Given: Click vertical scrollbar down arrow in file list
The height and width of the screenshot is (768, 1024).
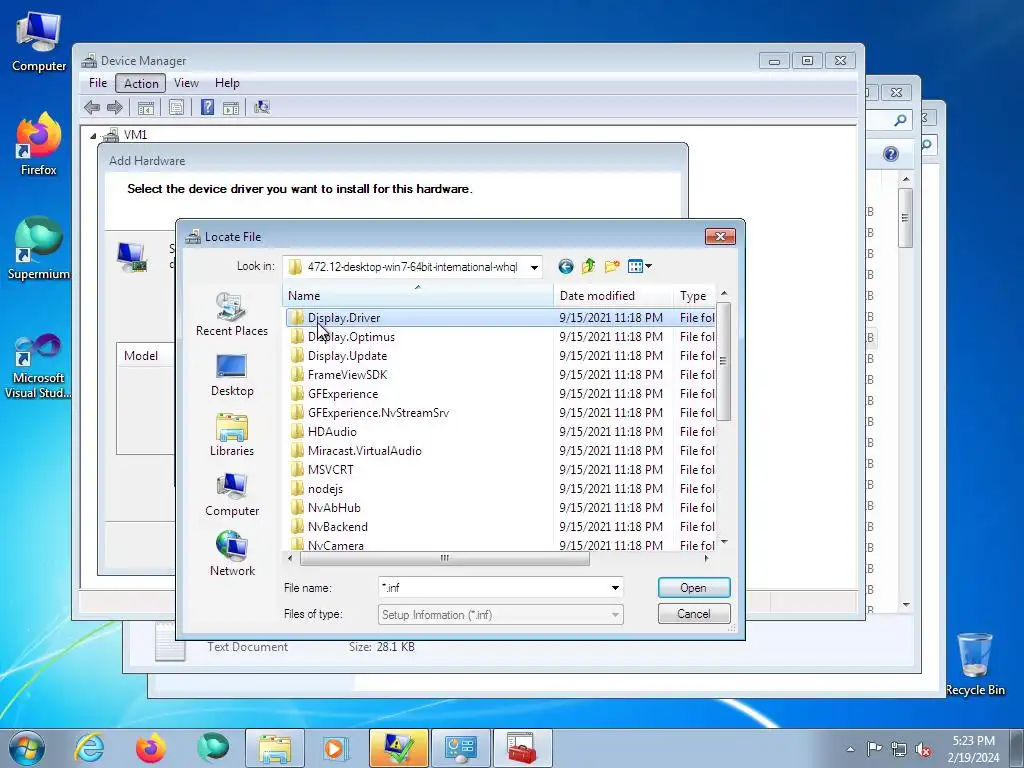Looking at the screenshot, I should (x=724, y=543).
